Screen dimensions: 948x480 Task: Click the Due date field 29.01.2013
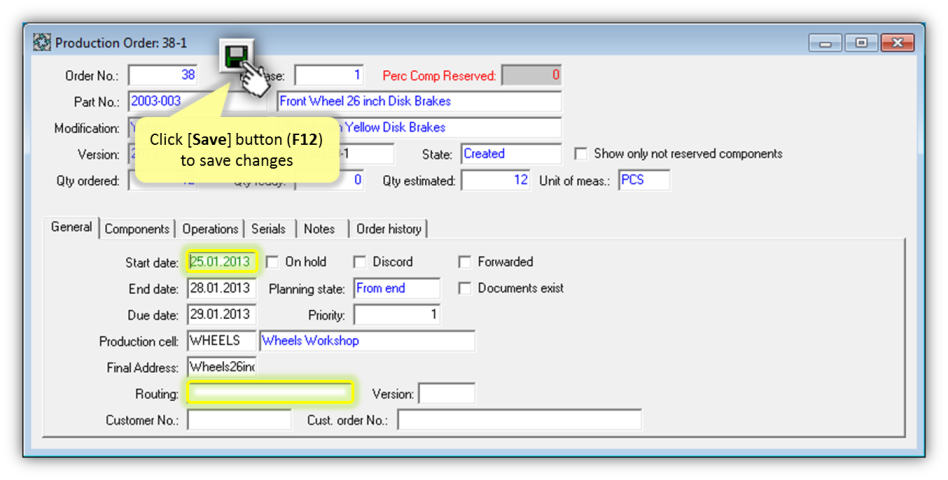pyautogui.click(x=222, y=314)
